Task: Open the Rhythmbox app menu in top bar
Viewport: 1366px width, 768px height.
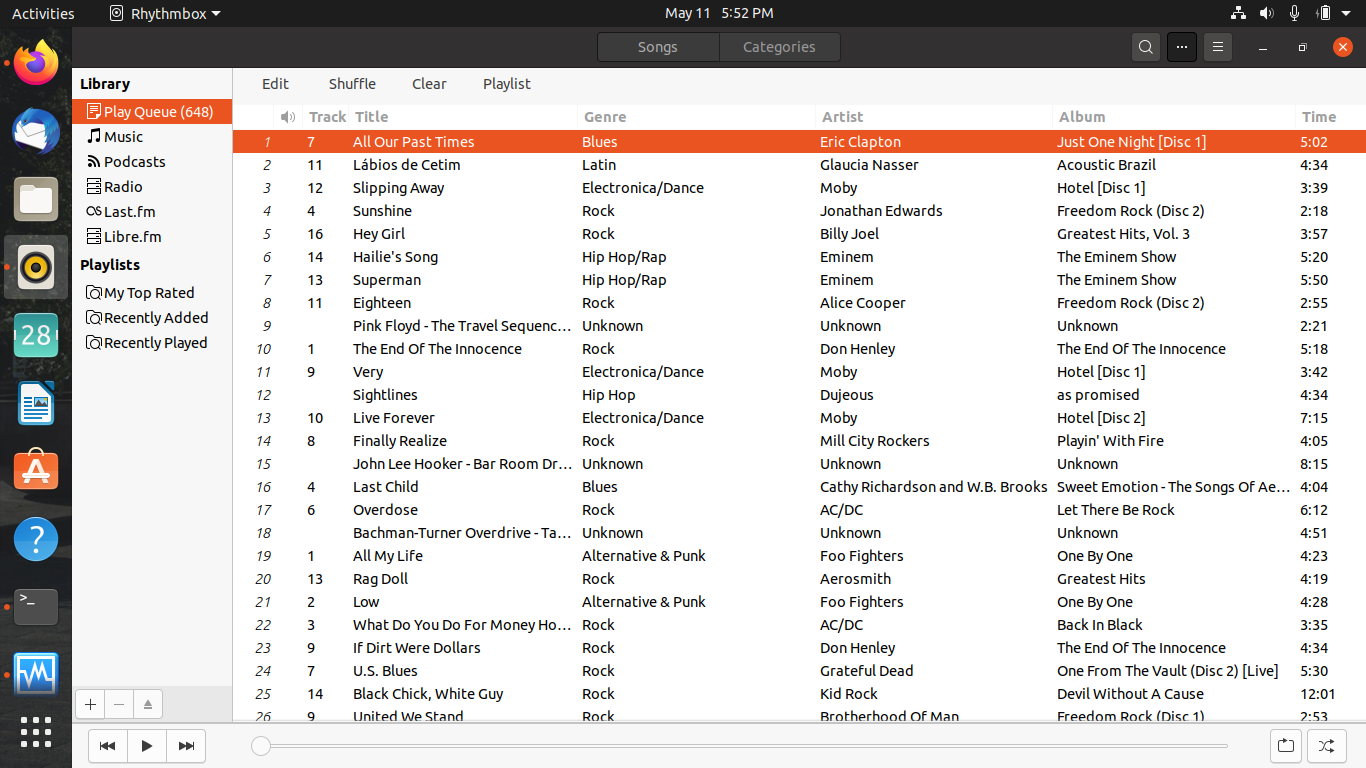Action: (165, 13)
